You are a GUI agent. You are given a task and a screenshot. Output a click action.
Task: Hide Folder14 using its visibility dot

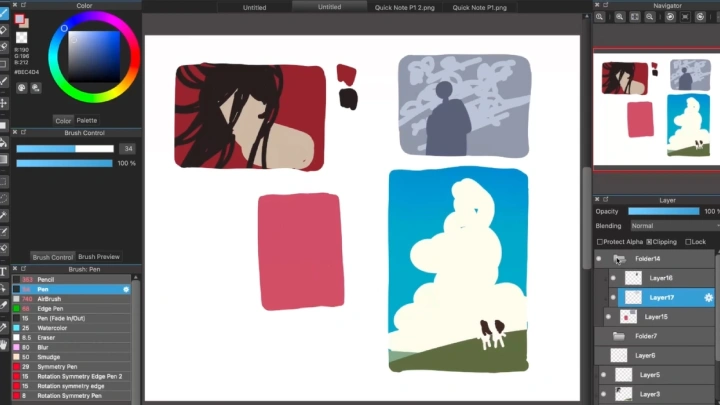tap(598, 259)
